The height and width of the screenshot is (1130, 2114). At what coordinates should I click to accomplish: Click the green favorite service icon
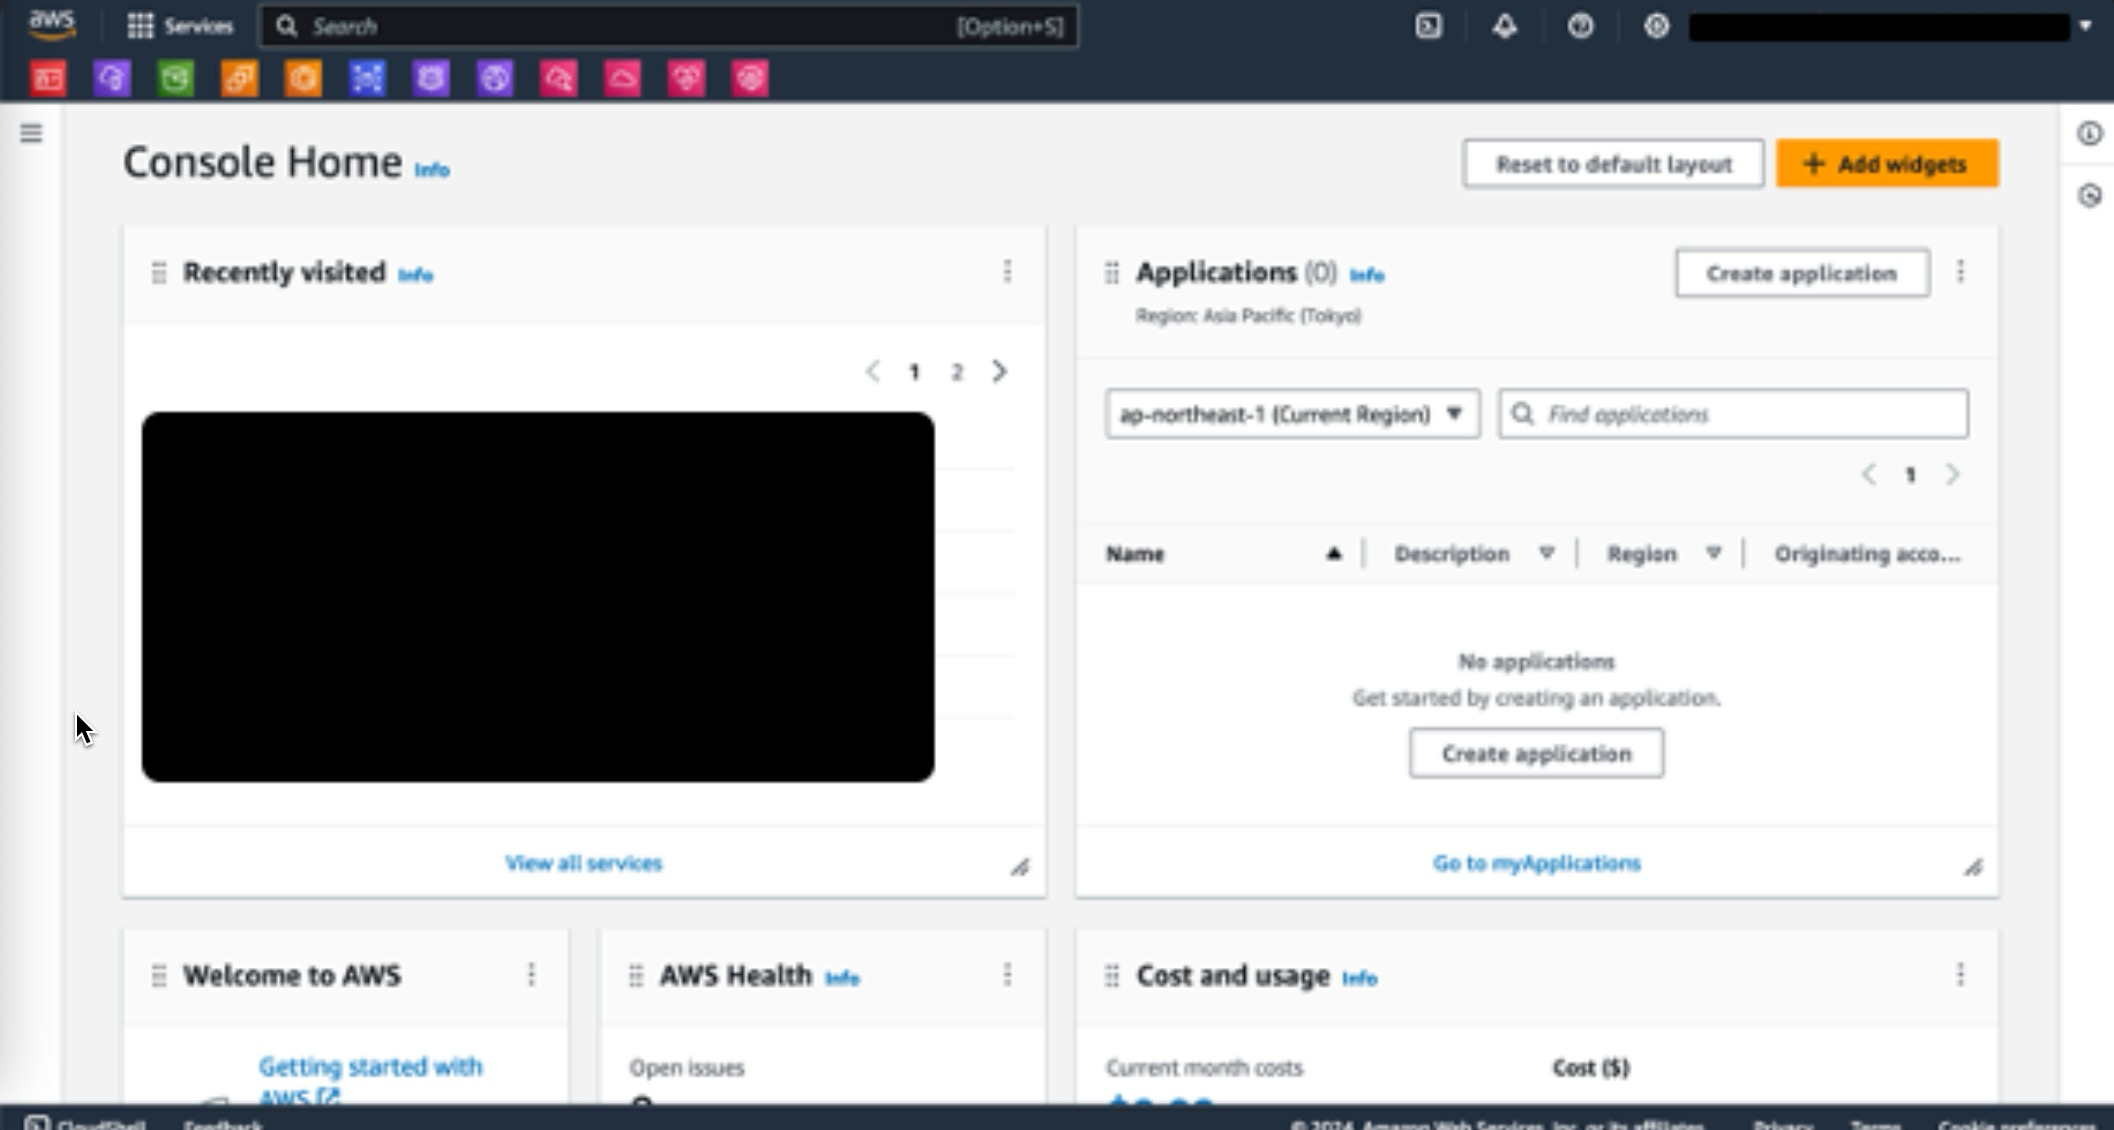pos(176,78)
